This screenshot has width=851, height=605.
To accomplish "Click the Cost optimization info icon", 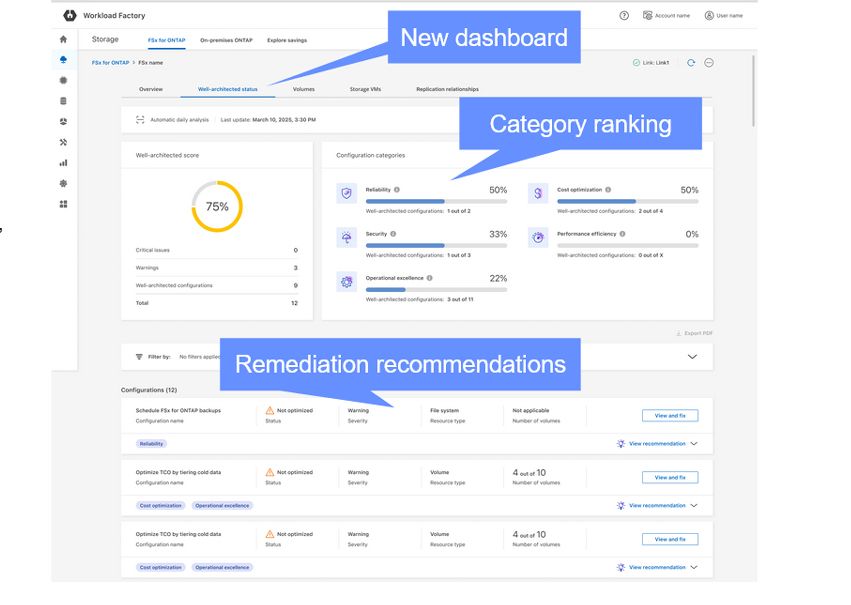I will (x=608, y=189).
